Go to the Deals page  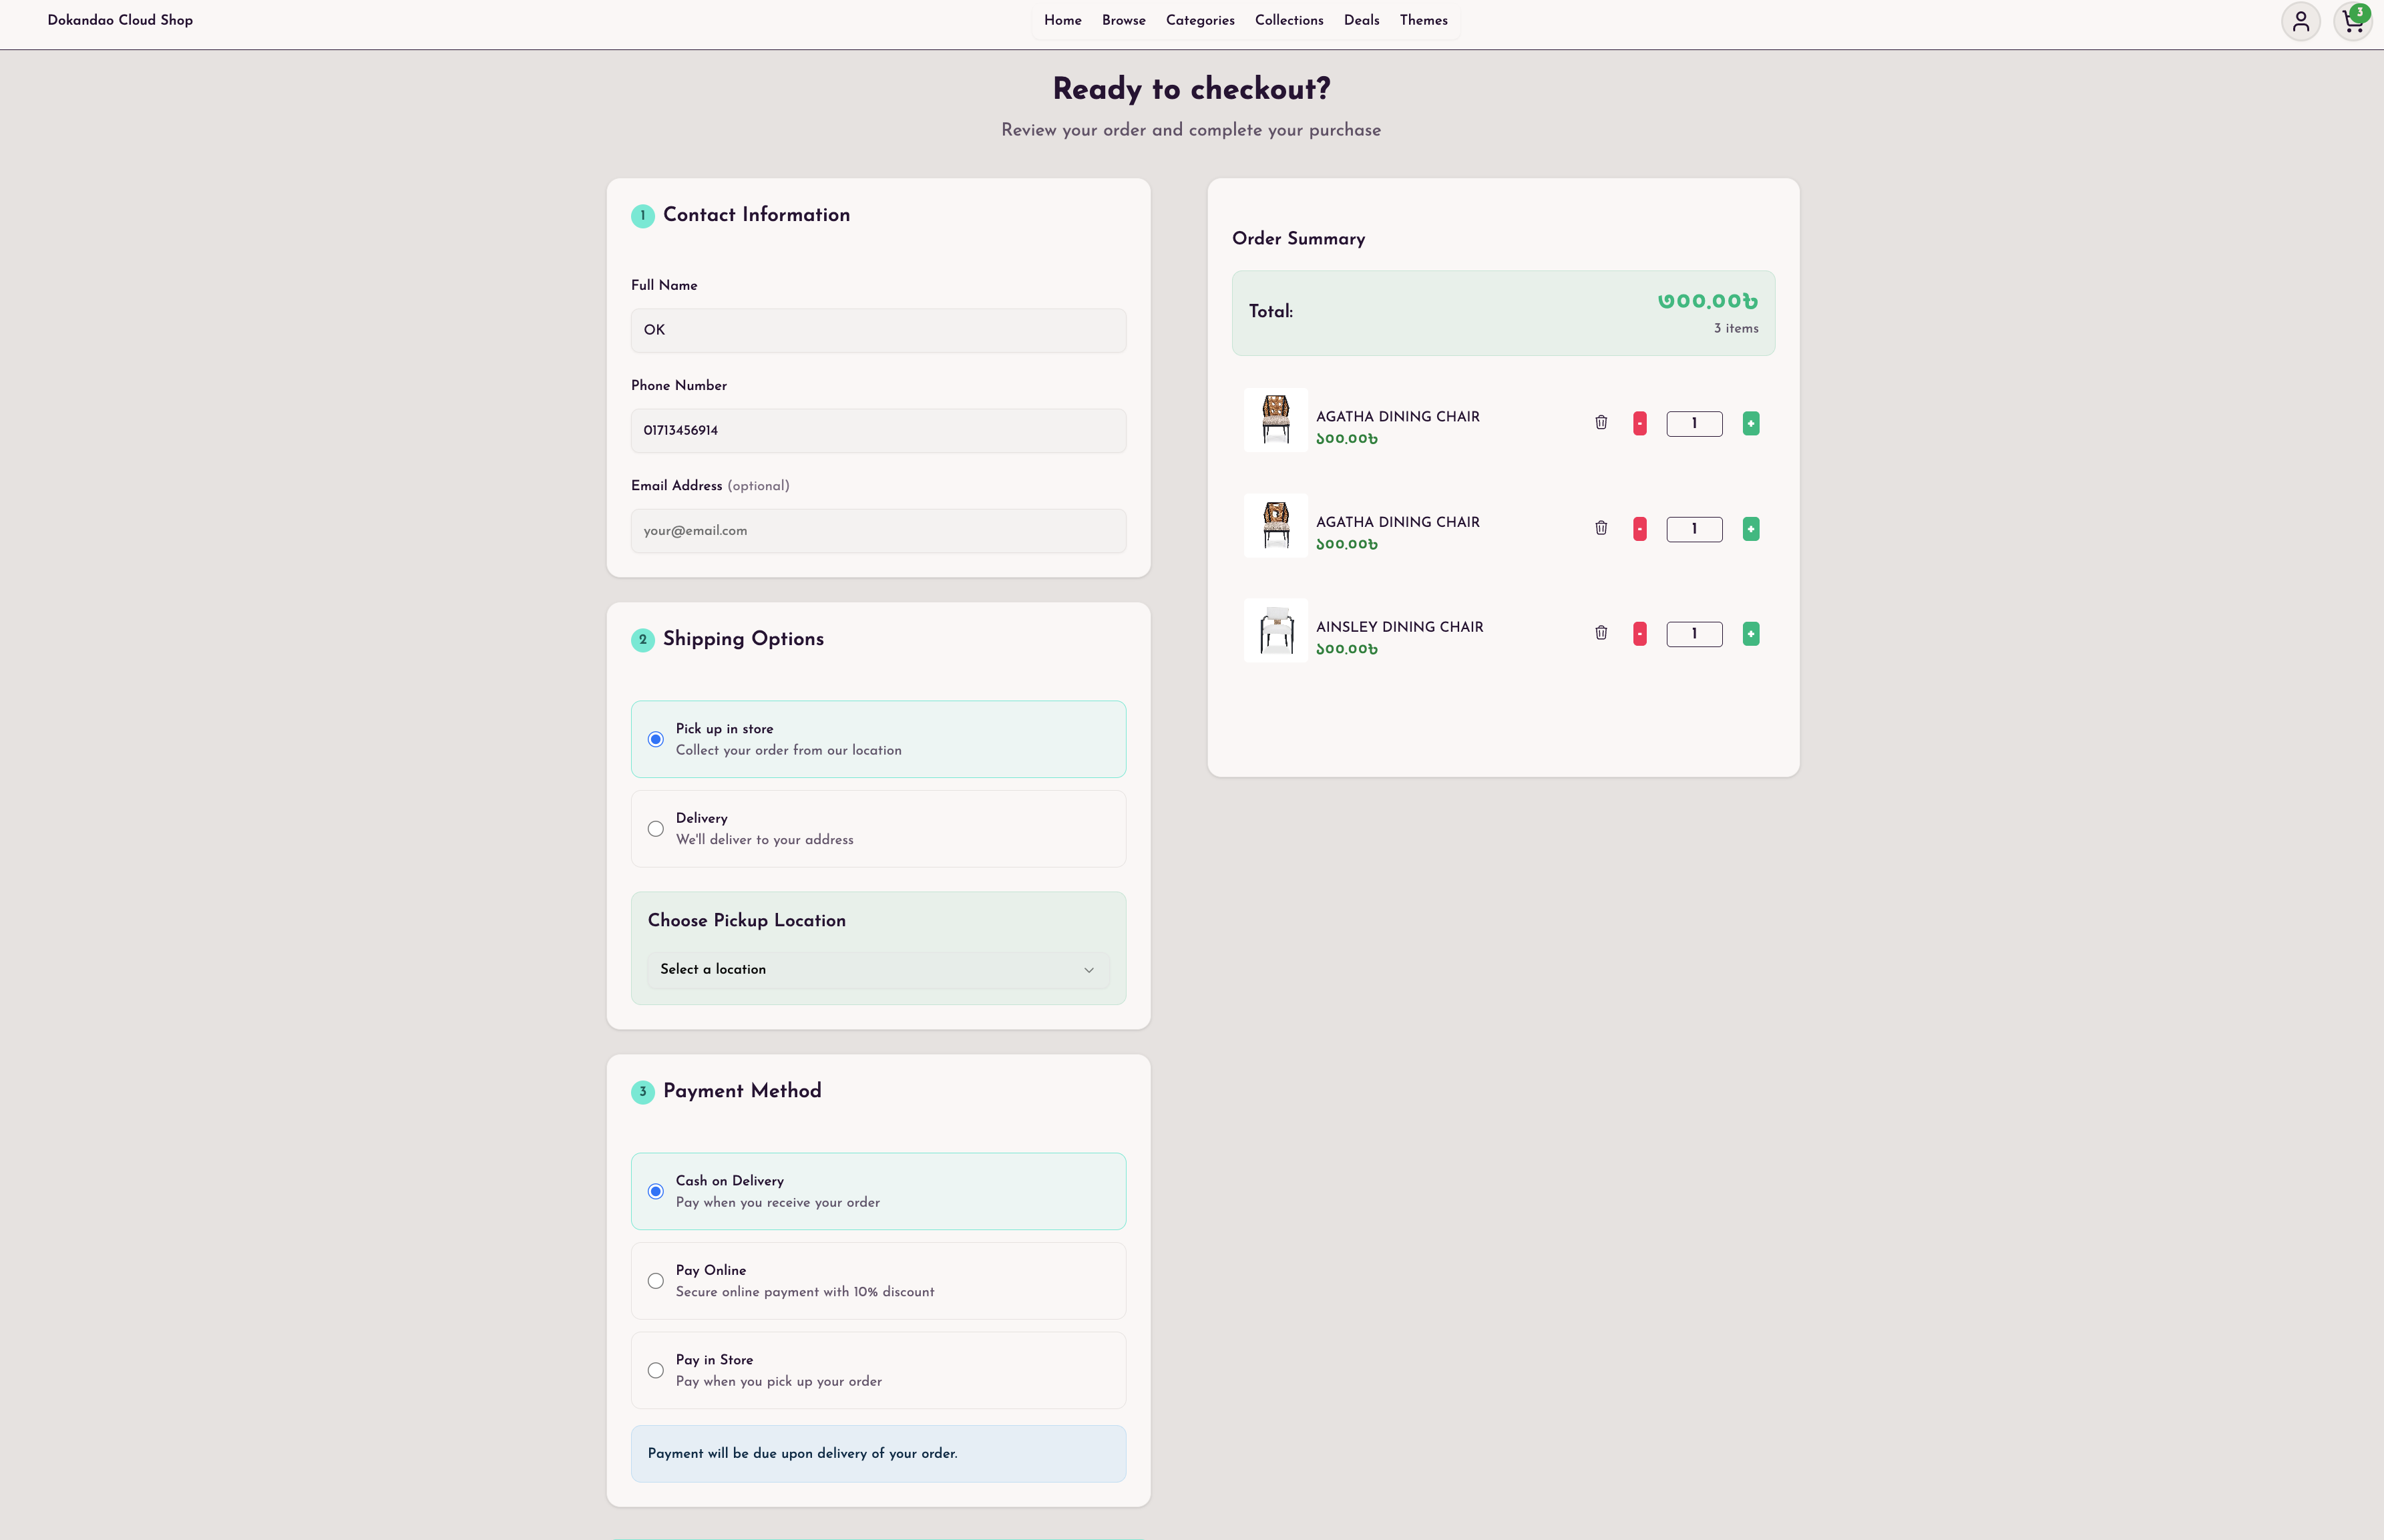point(1361,20)
